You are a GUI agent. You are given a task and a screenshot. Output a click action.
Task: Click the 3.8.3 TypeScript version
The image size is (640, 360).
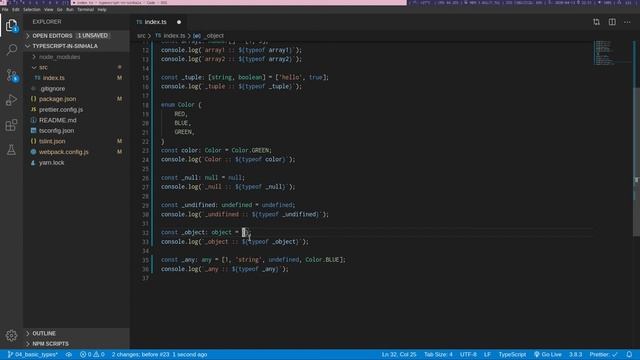[x=576, y=354]
